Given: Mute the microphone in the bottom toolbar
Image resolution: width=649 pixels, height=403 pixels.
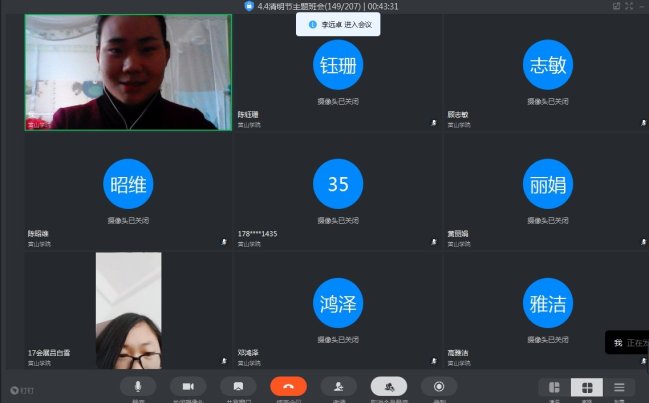Looking at the screenshot, I should (x=138, y=386).
